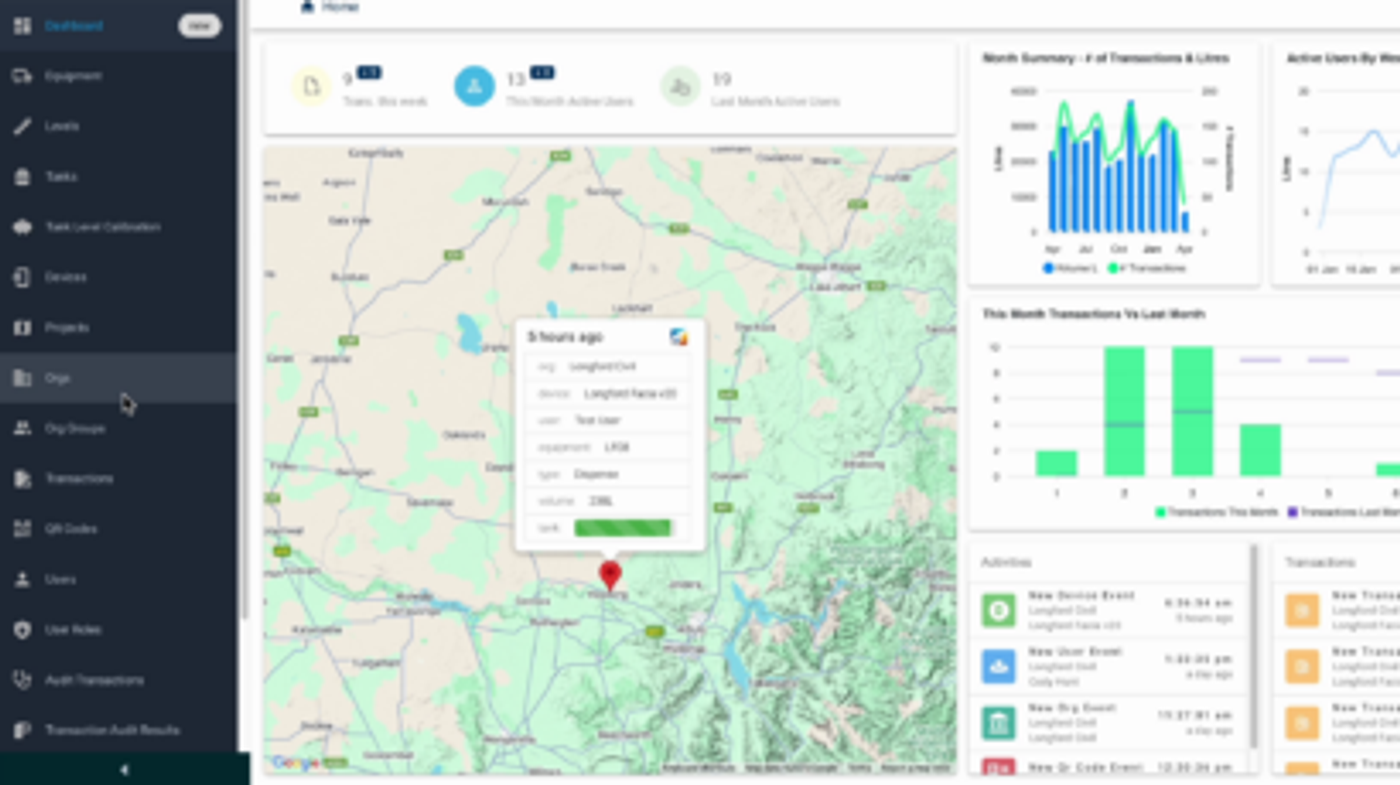Click the 'volume' row in map popup
Viewport: 1400px width, 785px height.
(607, 501)
